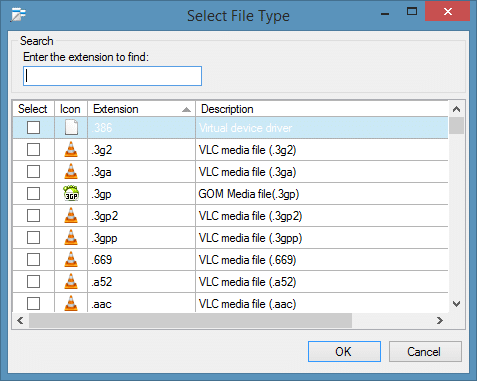Screen dimensions: 477x381
Task: Check the box for .386 extension
Action: tap(33, 127)
